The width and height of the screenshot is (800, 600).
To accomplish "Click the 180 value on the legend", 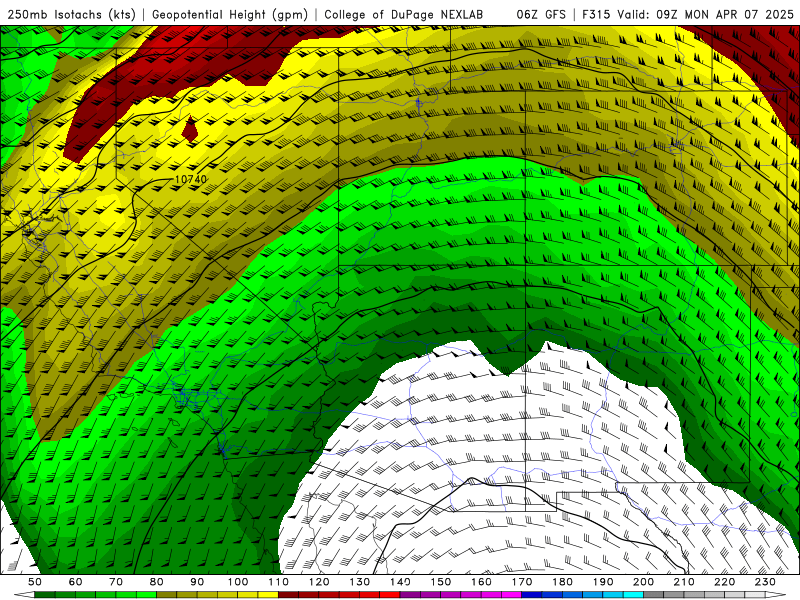I will tap(563, 582).
